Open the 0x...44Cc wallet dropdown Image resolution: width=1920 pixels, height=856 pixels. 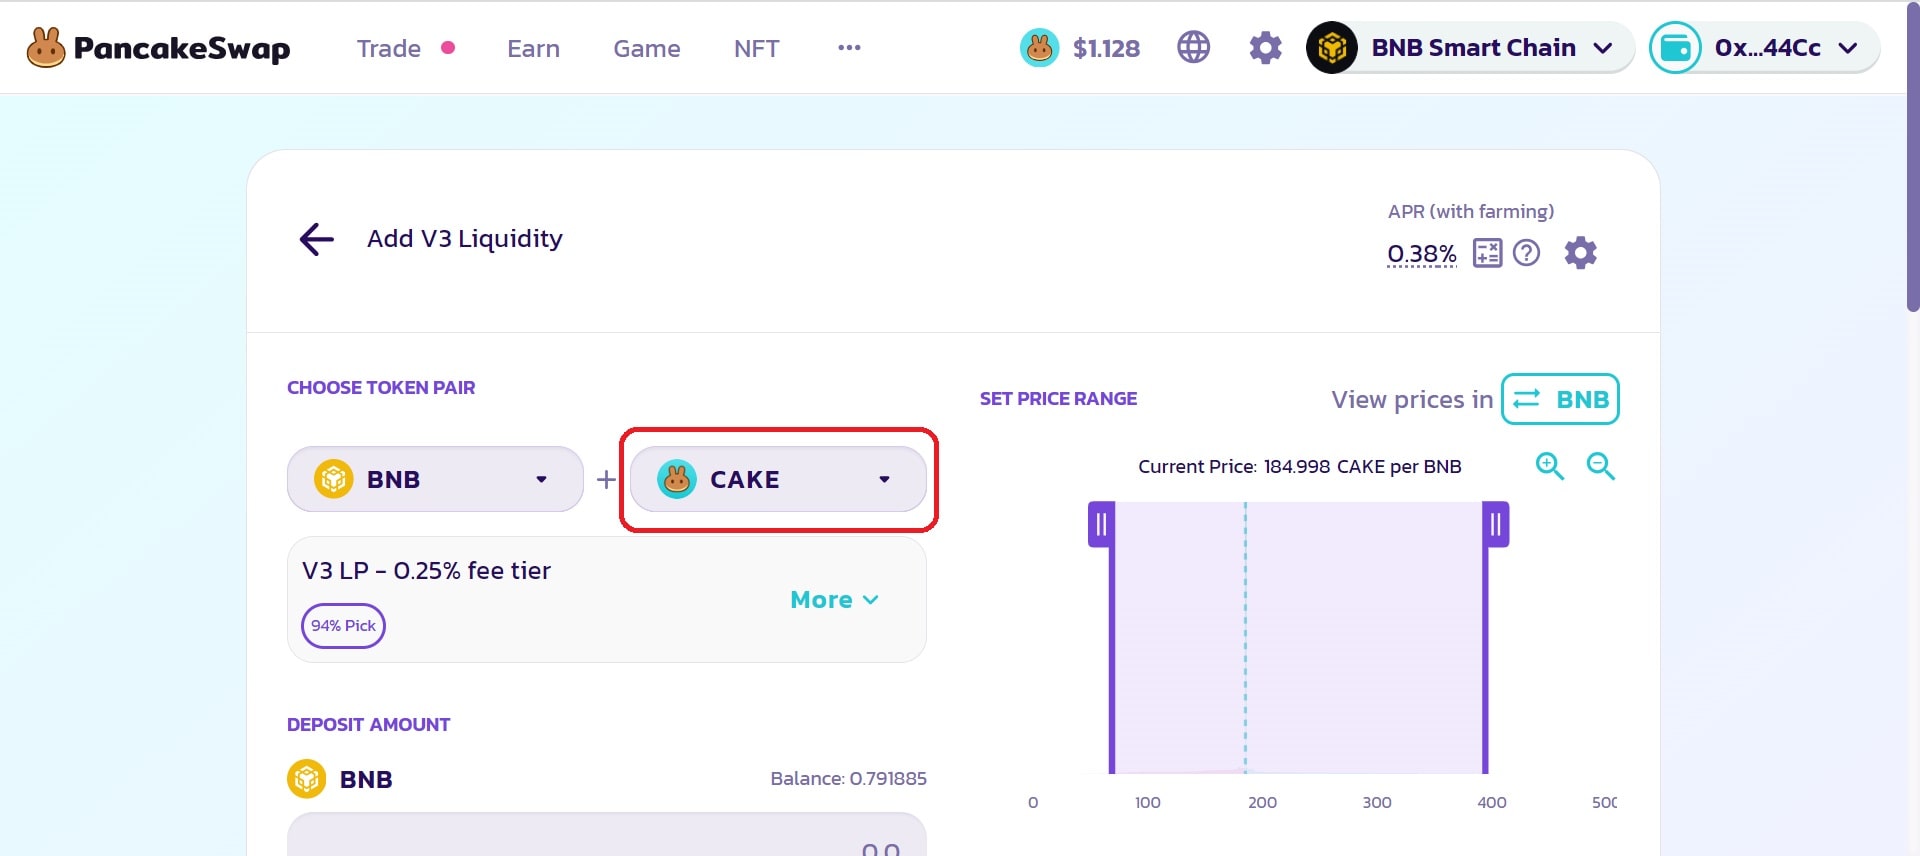click(x=1764, y=47)
